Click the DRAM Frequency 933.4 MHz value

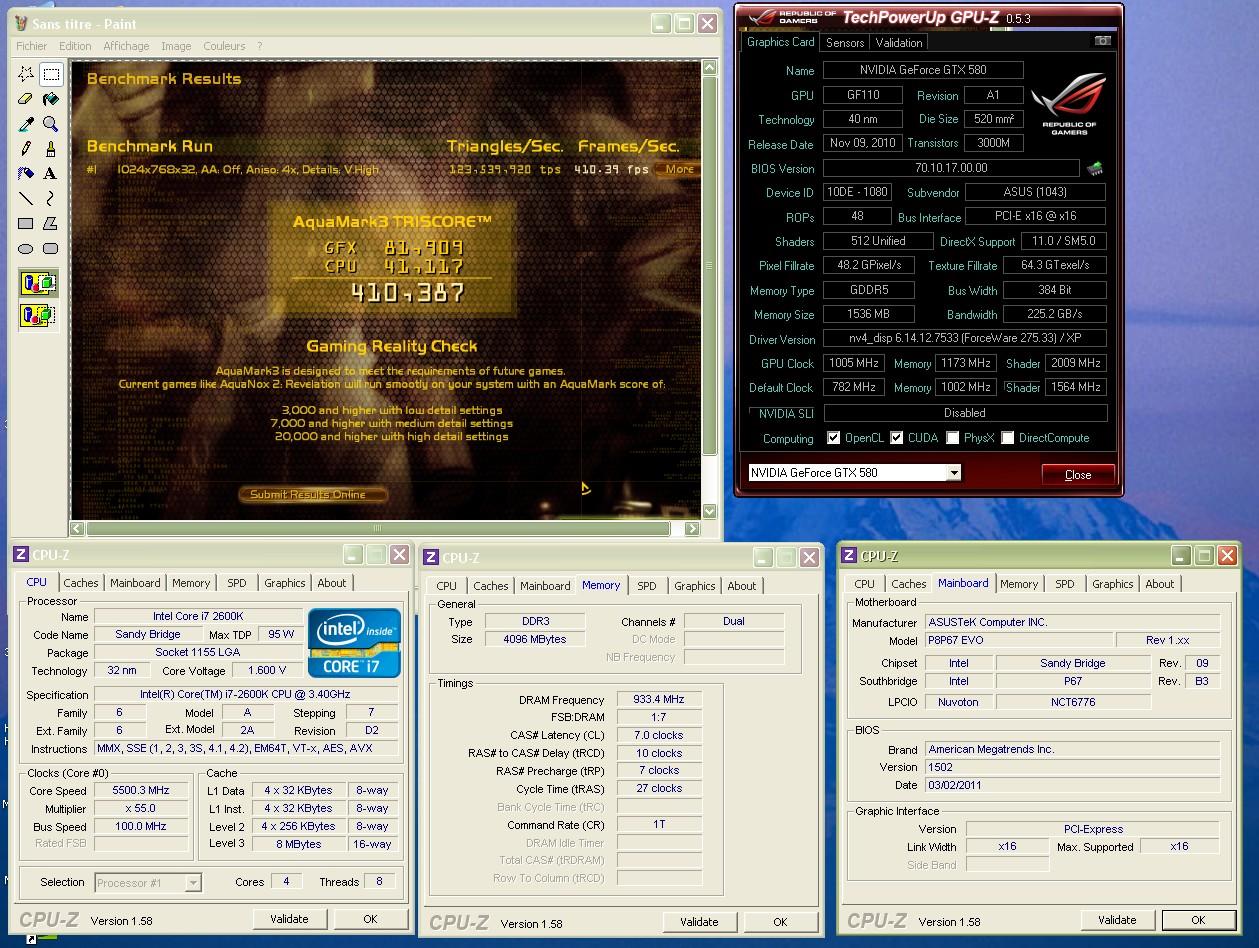tap(660, 700)
